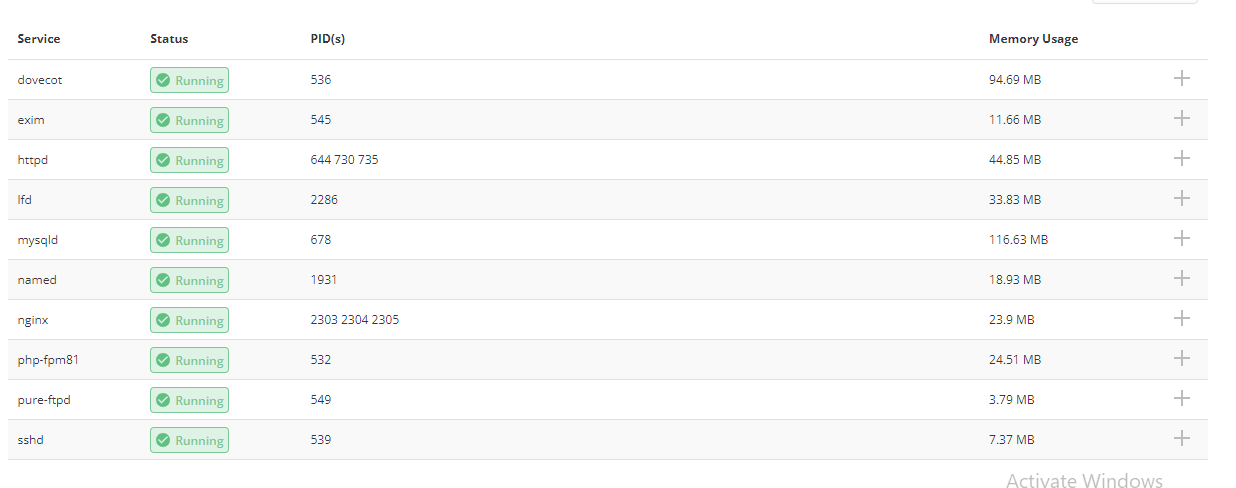This screenshot has width=1236, height=488.
Task: Click the lfd row plus icon
Action: point(1181,198)
